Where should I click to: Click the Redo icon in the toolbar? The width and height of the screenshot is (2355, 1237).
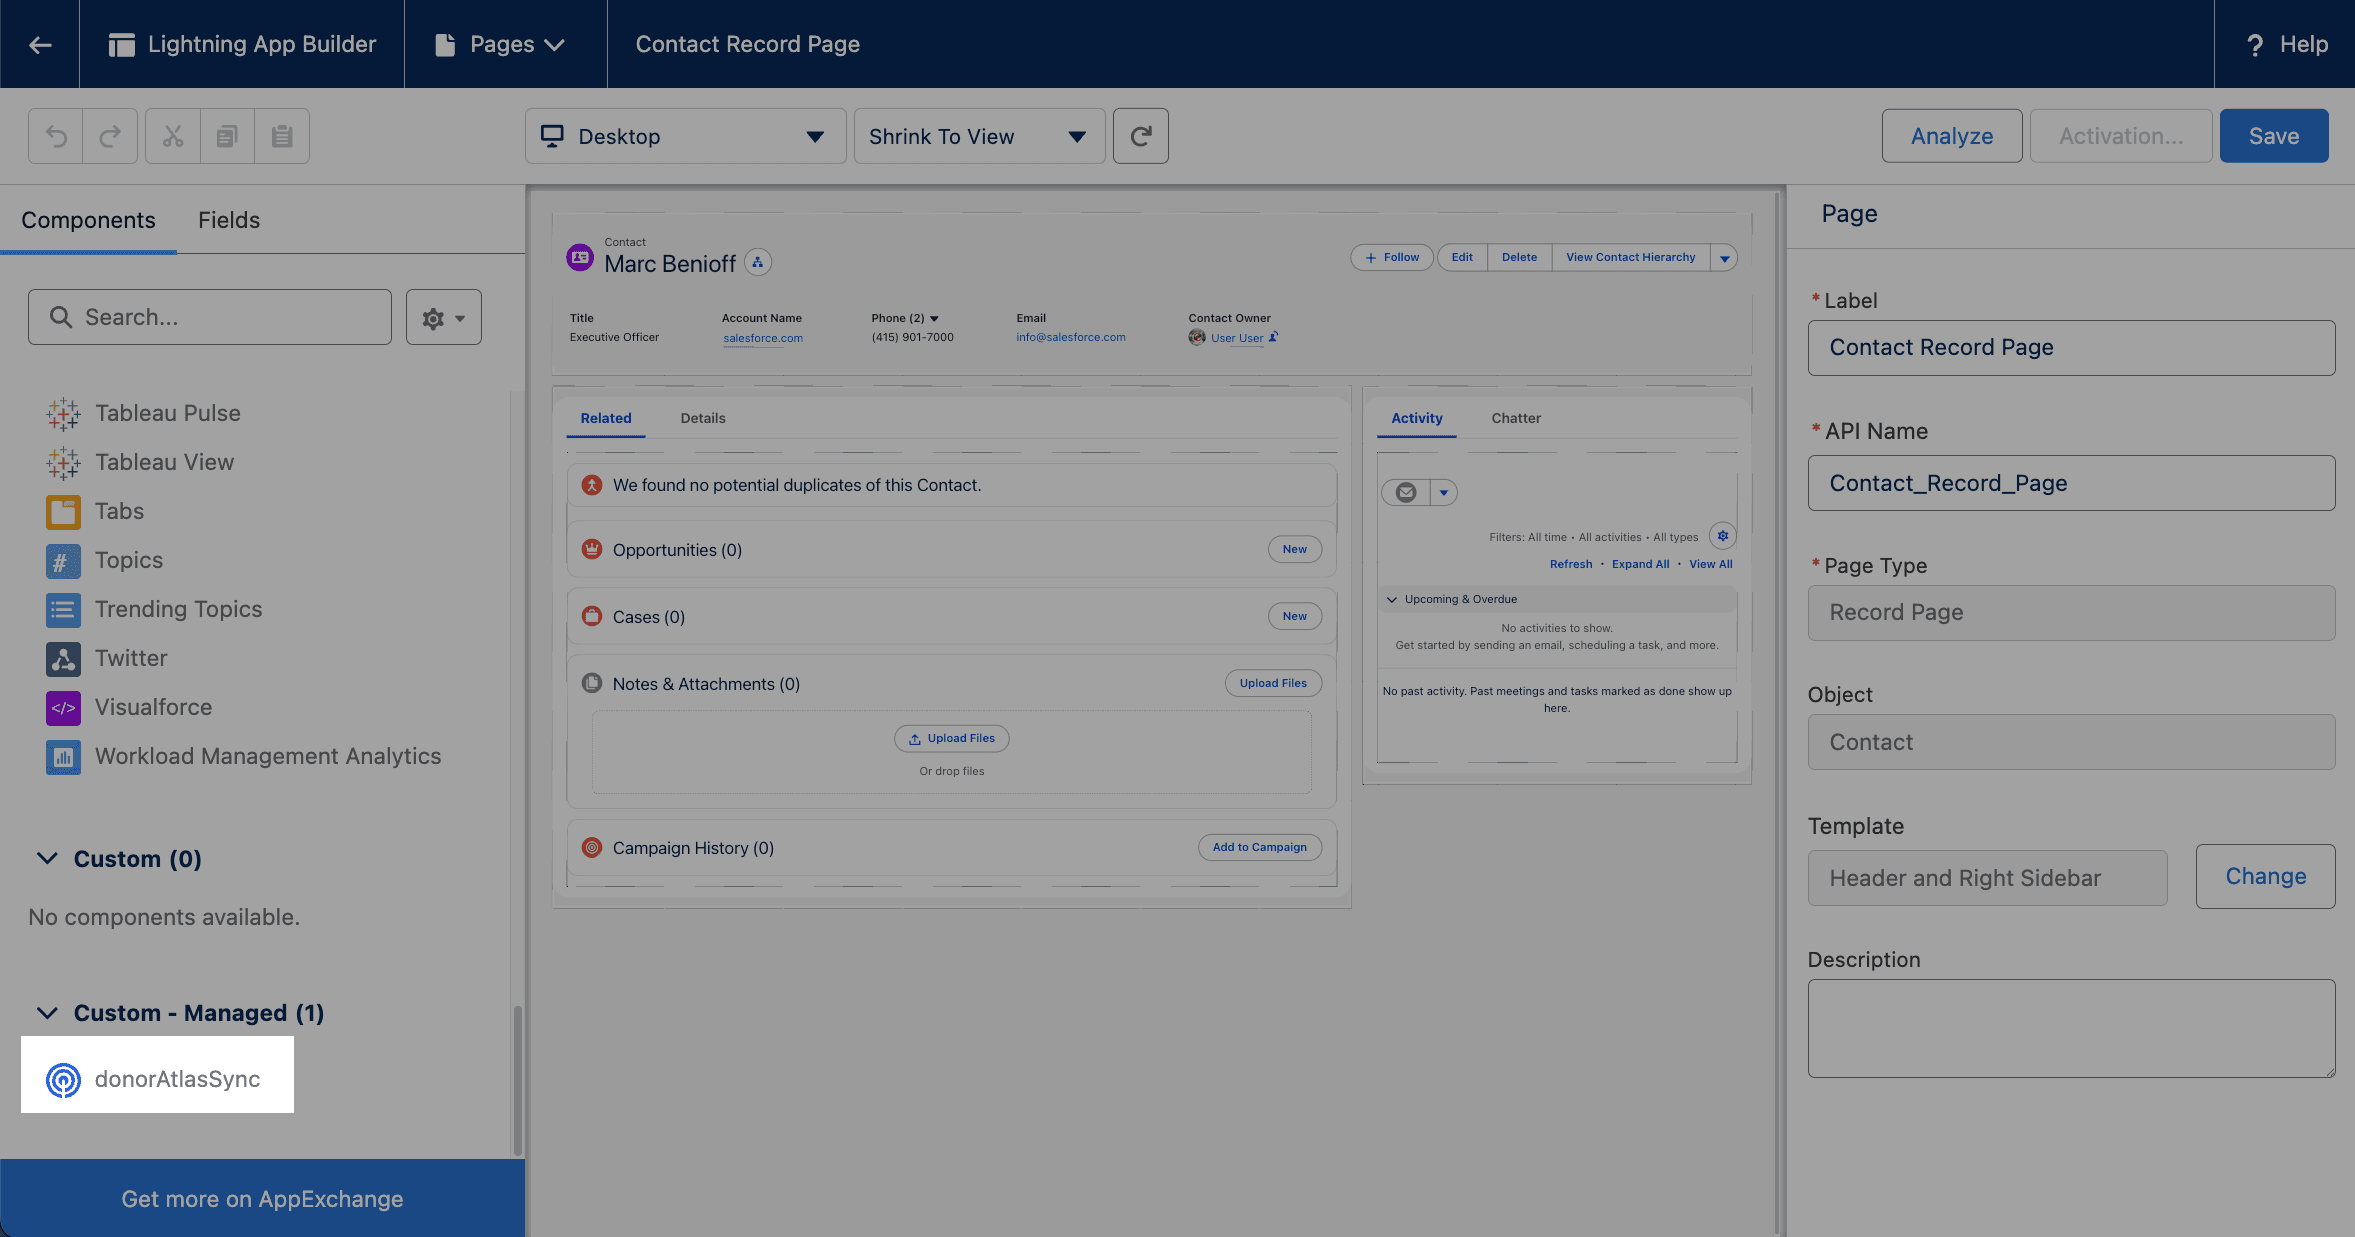click(x=109, y=135)
